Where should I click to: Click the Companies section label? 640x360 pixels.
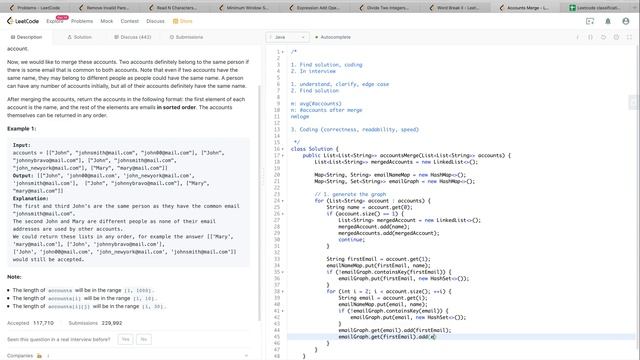[x=20, y=356]
